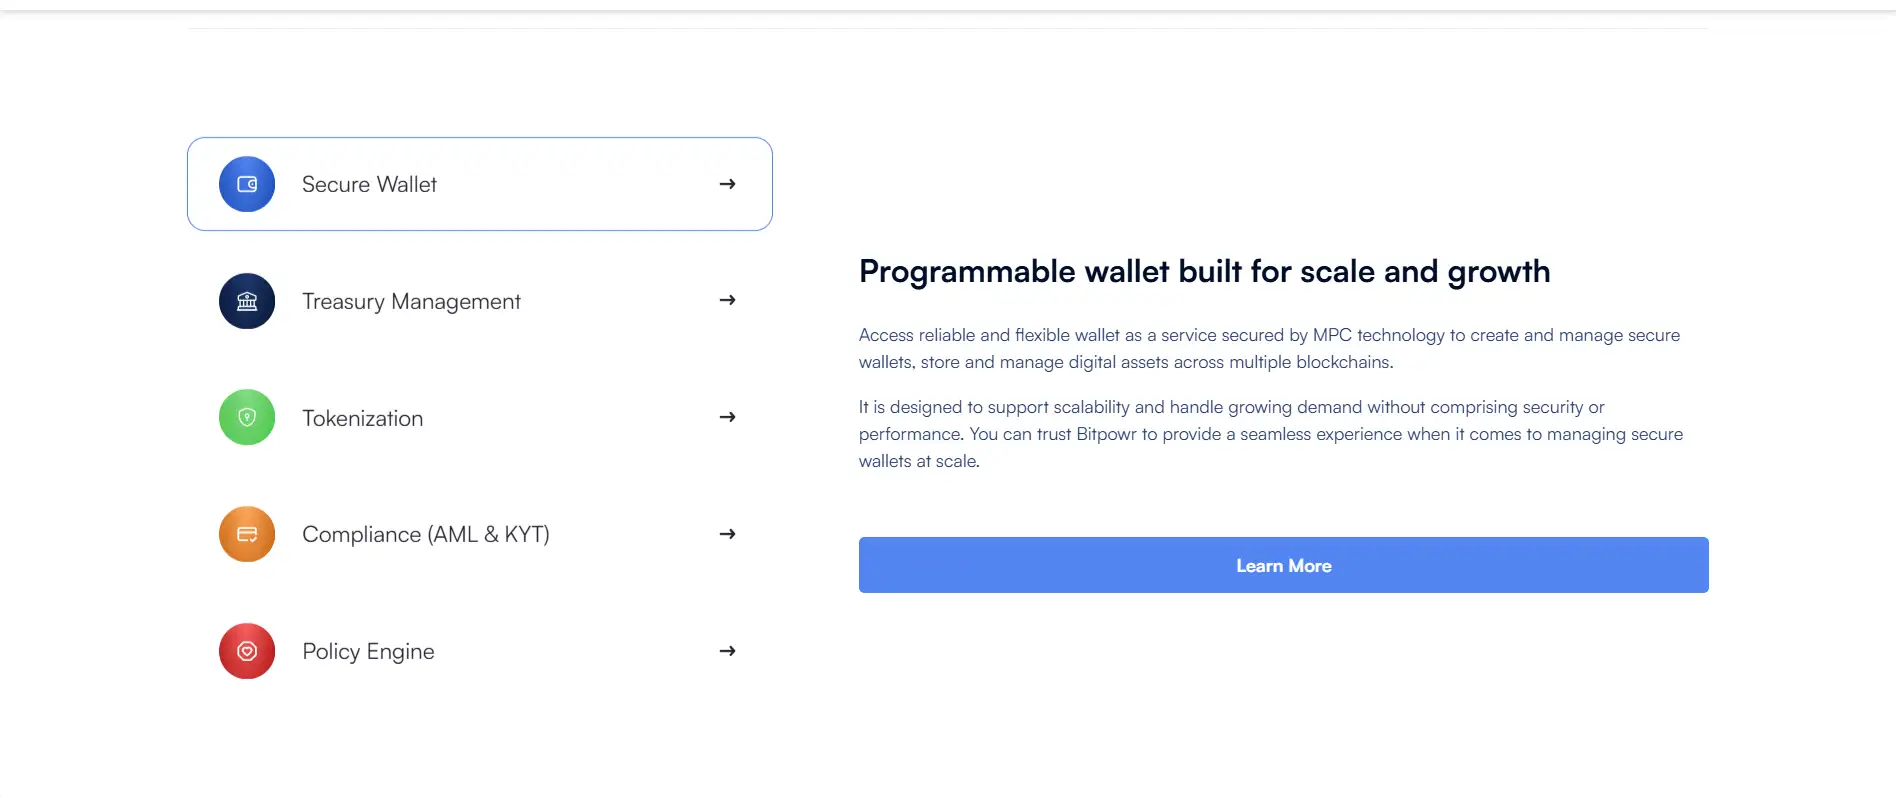Show the Compliance (AML & KYT) tab

[x=425, y=535]
